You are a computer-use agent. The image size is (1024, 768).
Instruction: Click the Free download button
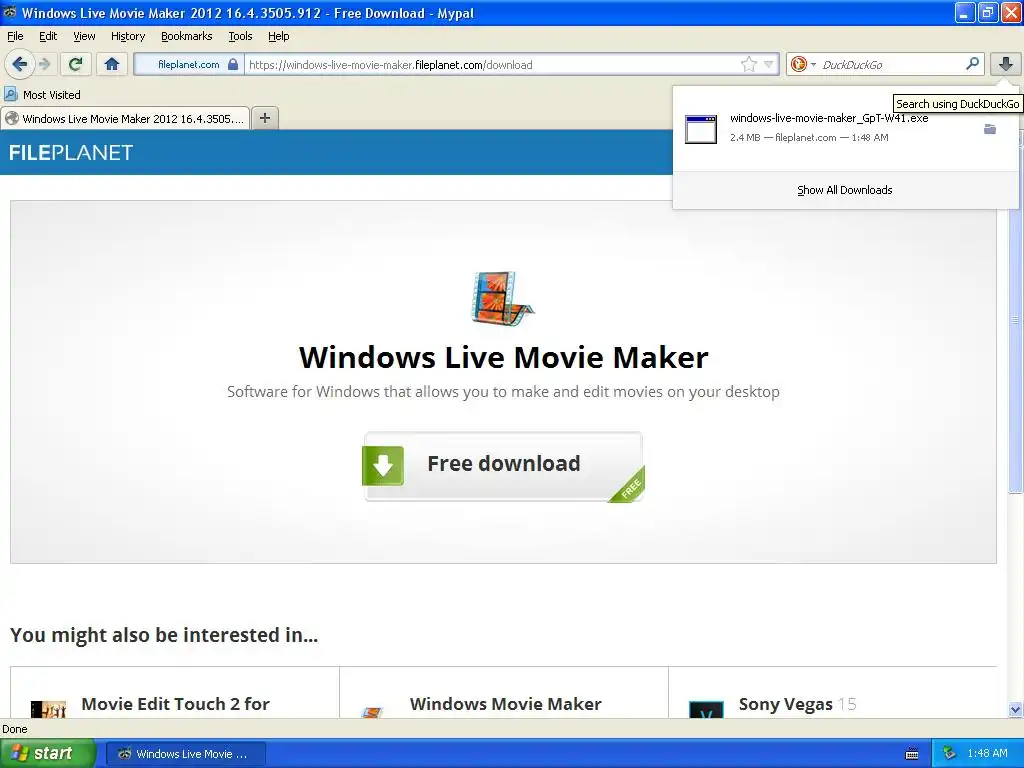click(x=503, y=466)
